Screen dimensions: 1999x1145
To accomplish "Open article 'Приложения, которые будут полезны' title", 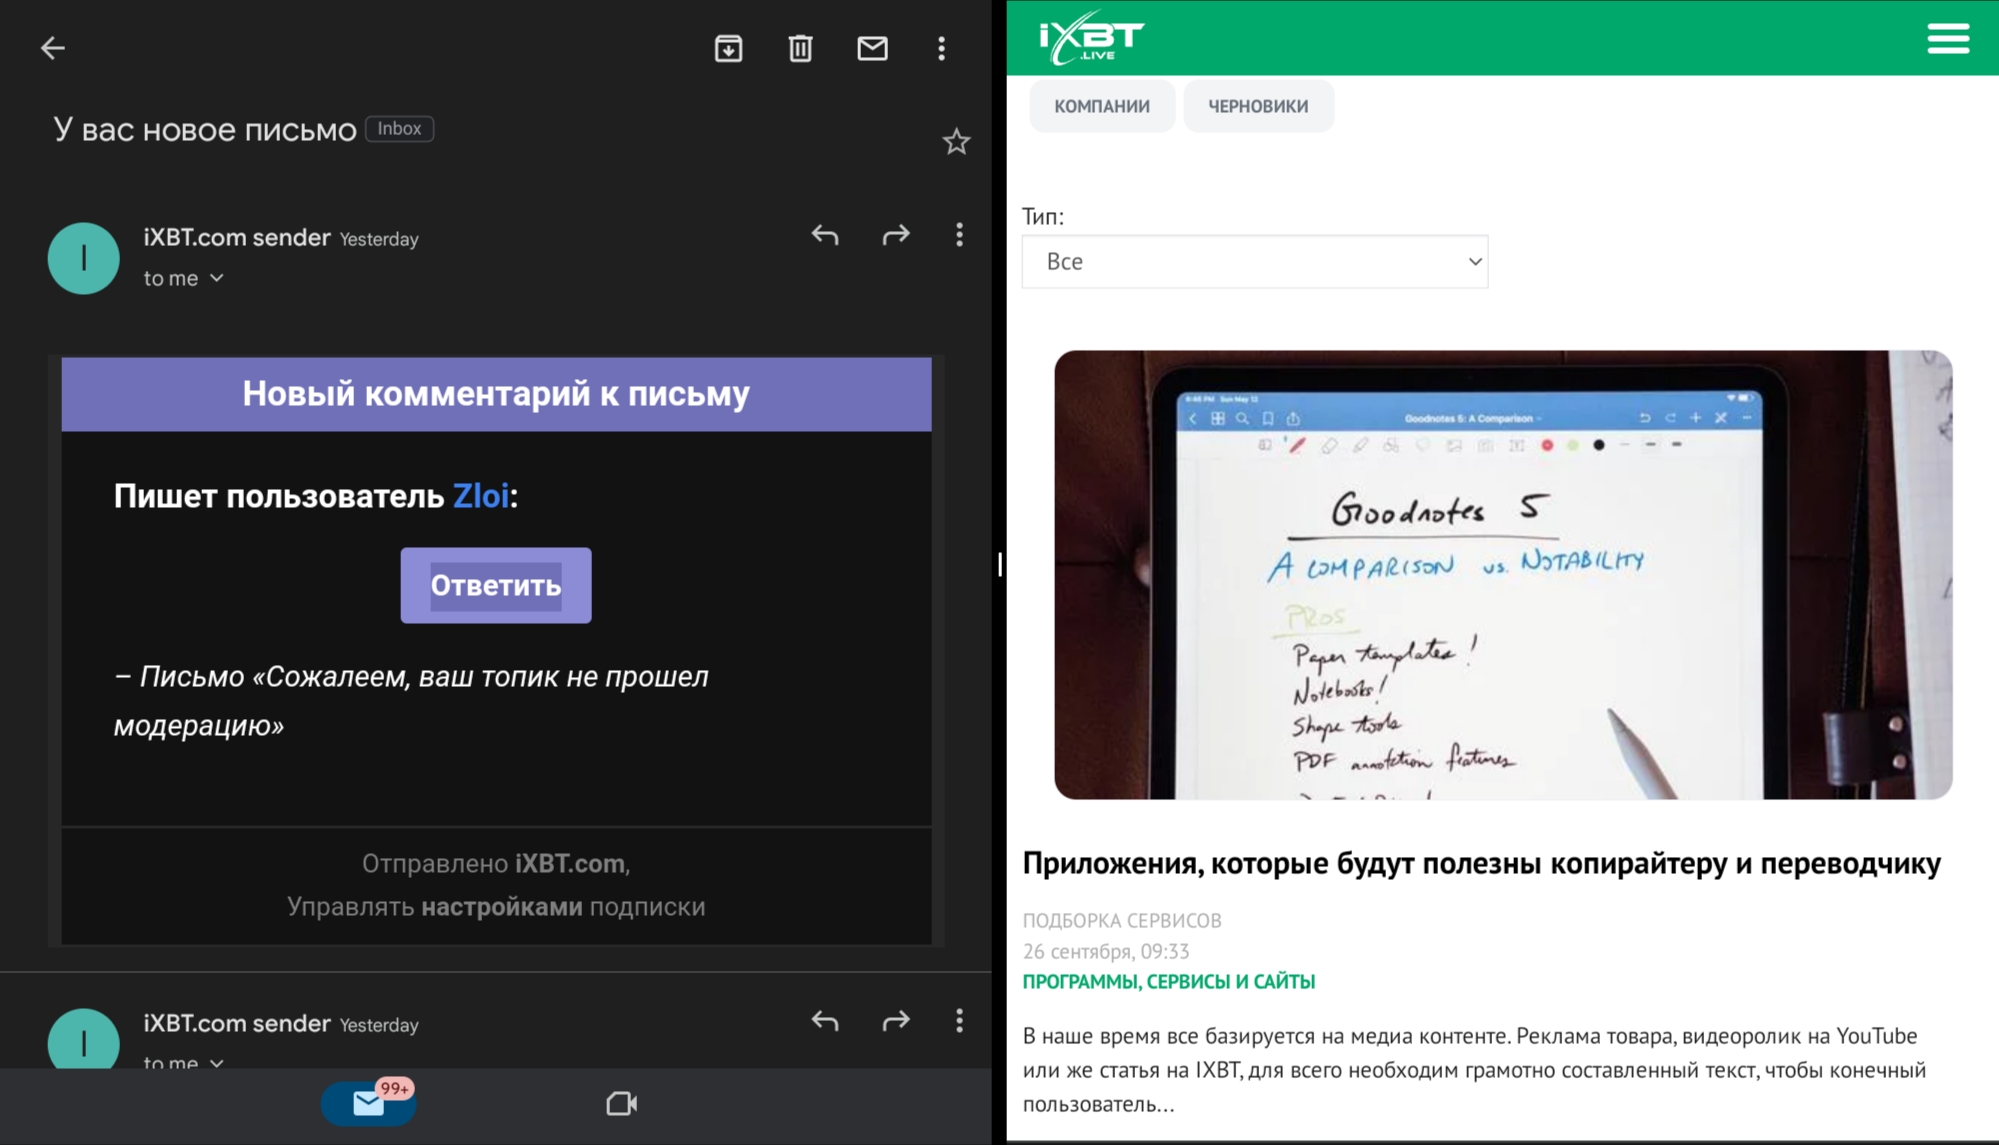I will (x=1481, y=863).
